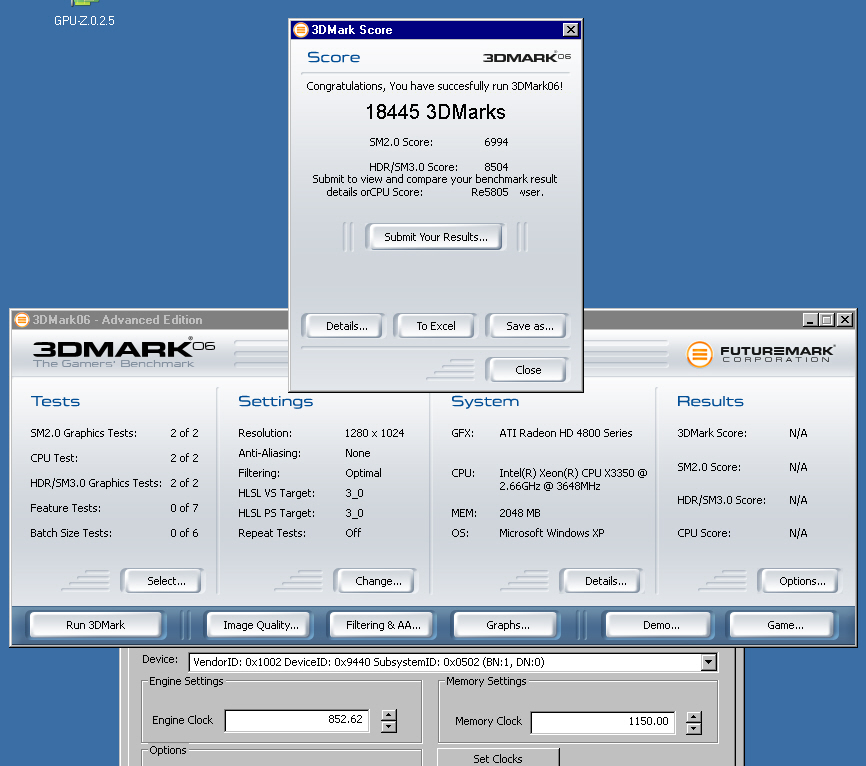Click the Run 3DMark button
Image resolution: width=866 pixels, height=766 pixels.
click(x=96, y=625)
